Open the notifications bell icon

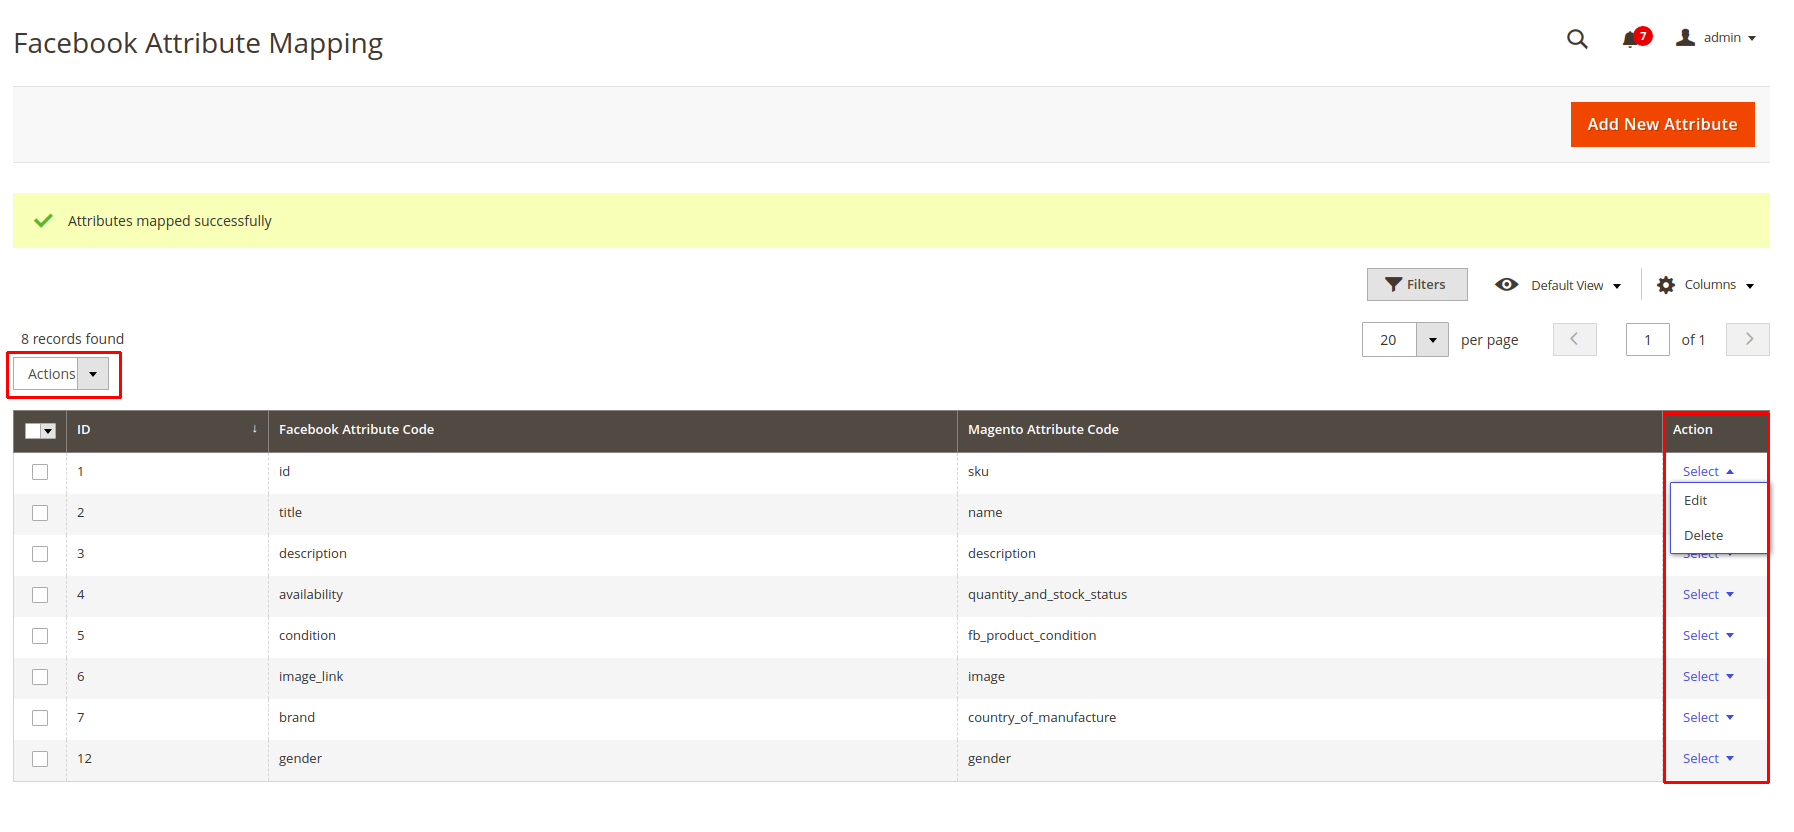click(x=1630, y=39)
